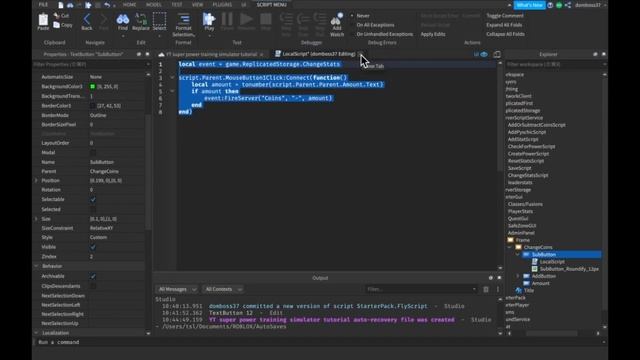The image size is (640, 360).
Task: Open Find with the binoculars icon
Action: (122, 19)
